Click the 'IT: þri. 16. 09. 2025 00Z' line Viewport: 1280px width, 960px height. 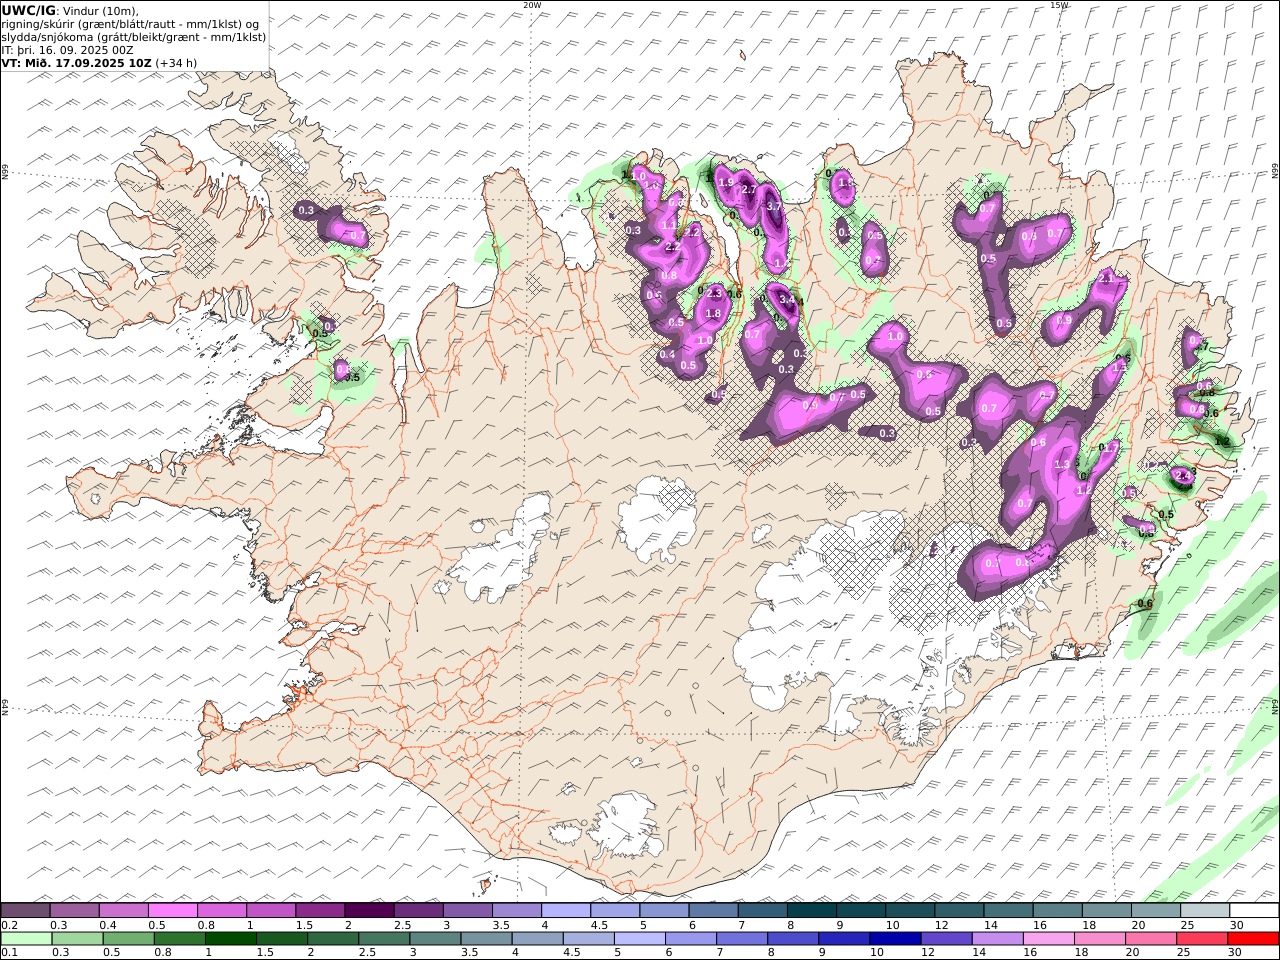(x=67, y=49)
